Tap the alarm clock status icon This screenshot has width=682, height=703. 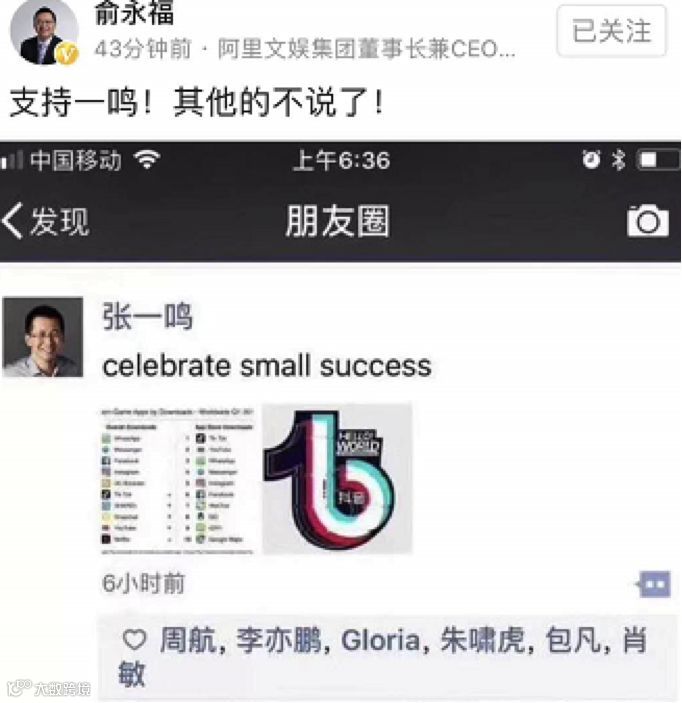click(x=591, y=160)
